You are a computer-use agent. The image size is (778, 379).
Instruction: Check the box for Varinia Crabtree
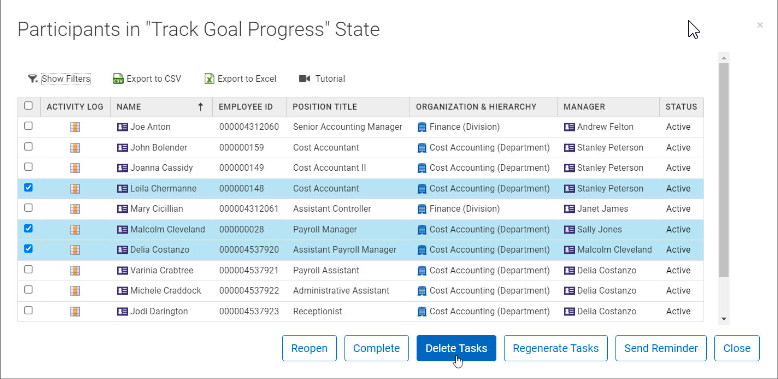click(28, 269)
